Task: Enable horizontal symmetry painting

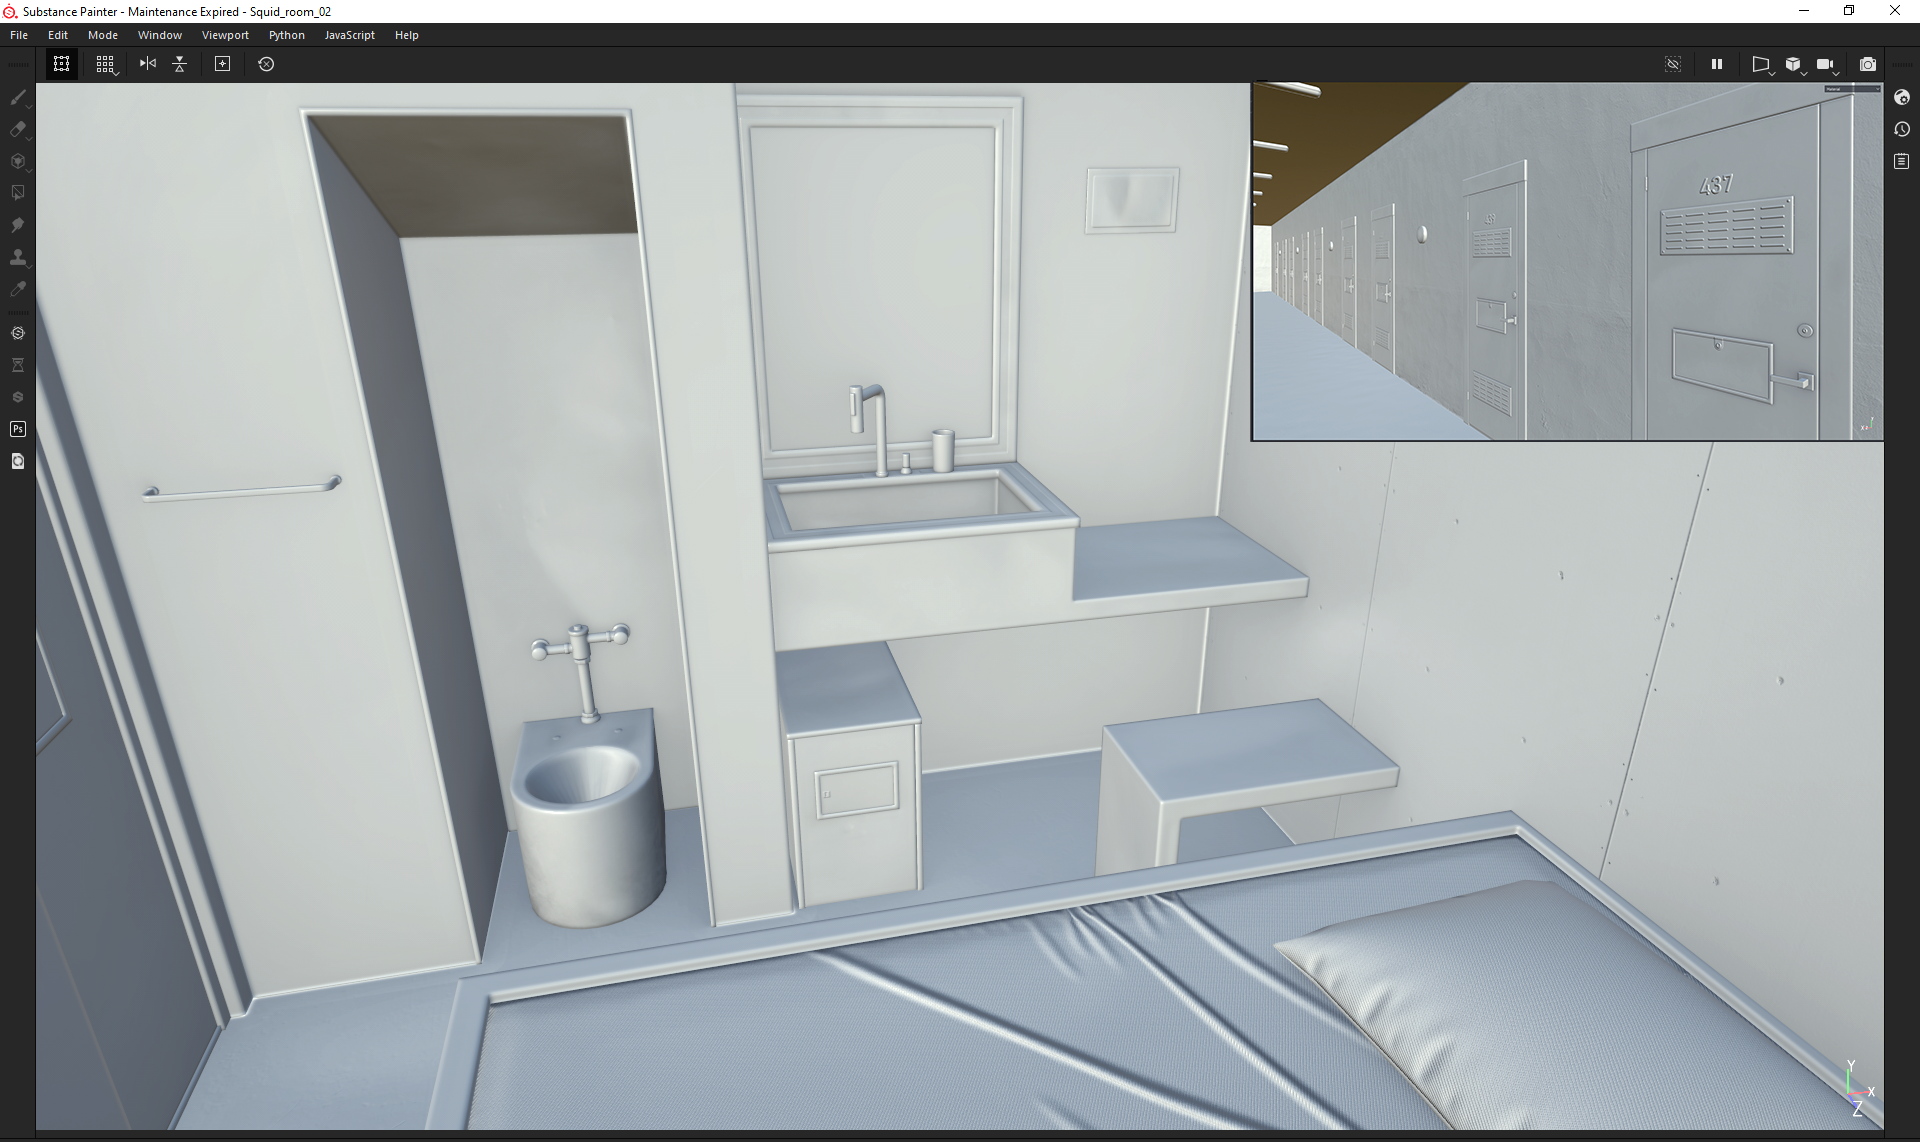Action: click(x=147, y=64)
